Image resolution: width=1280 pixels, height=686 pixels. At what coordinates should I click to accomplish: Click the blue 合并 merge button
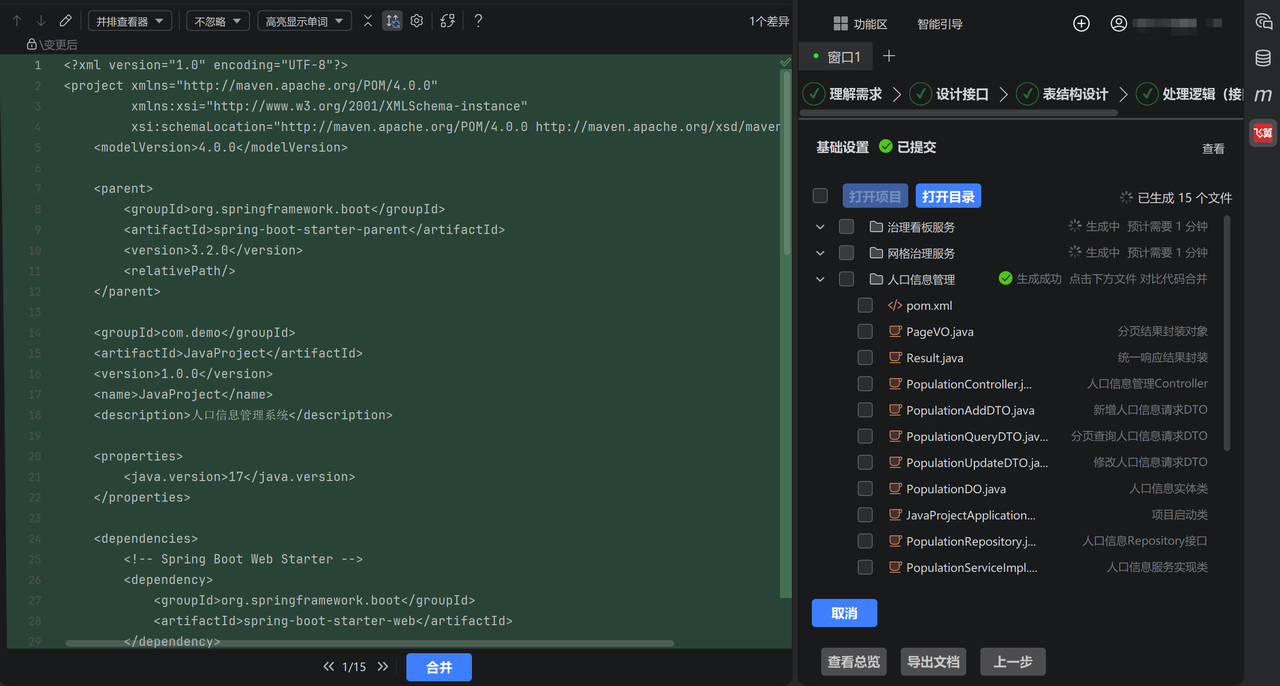pyautogui.click(x=439, y=667)
